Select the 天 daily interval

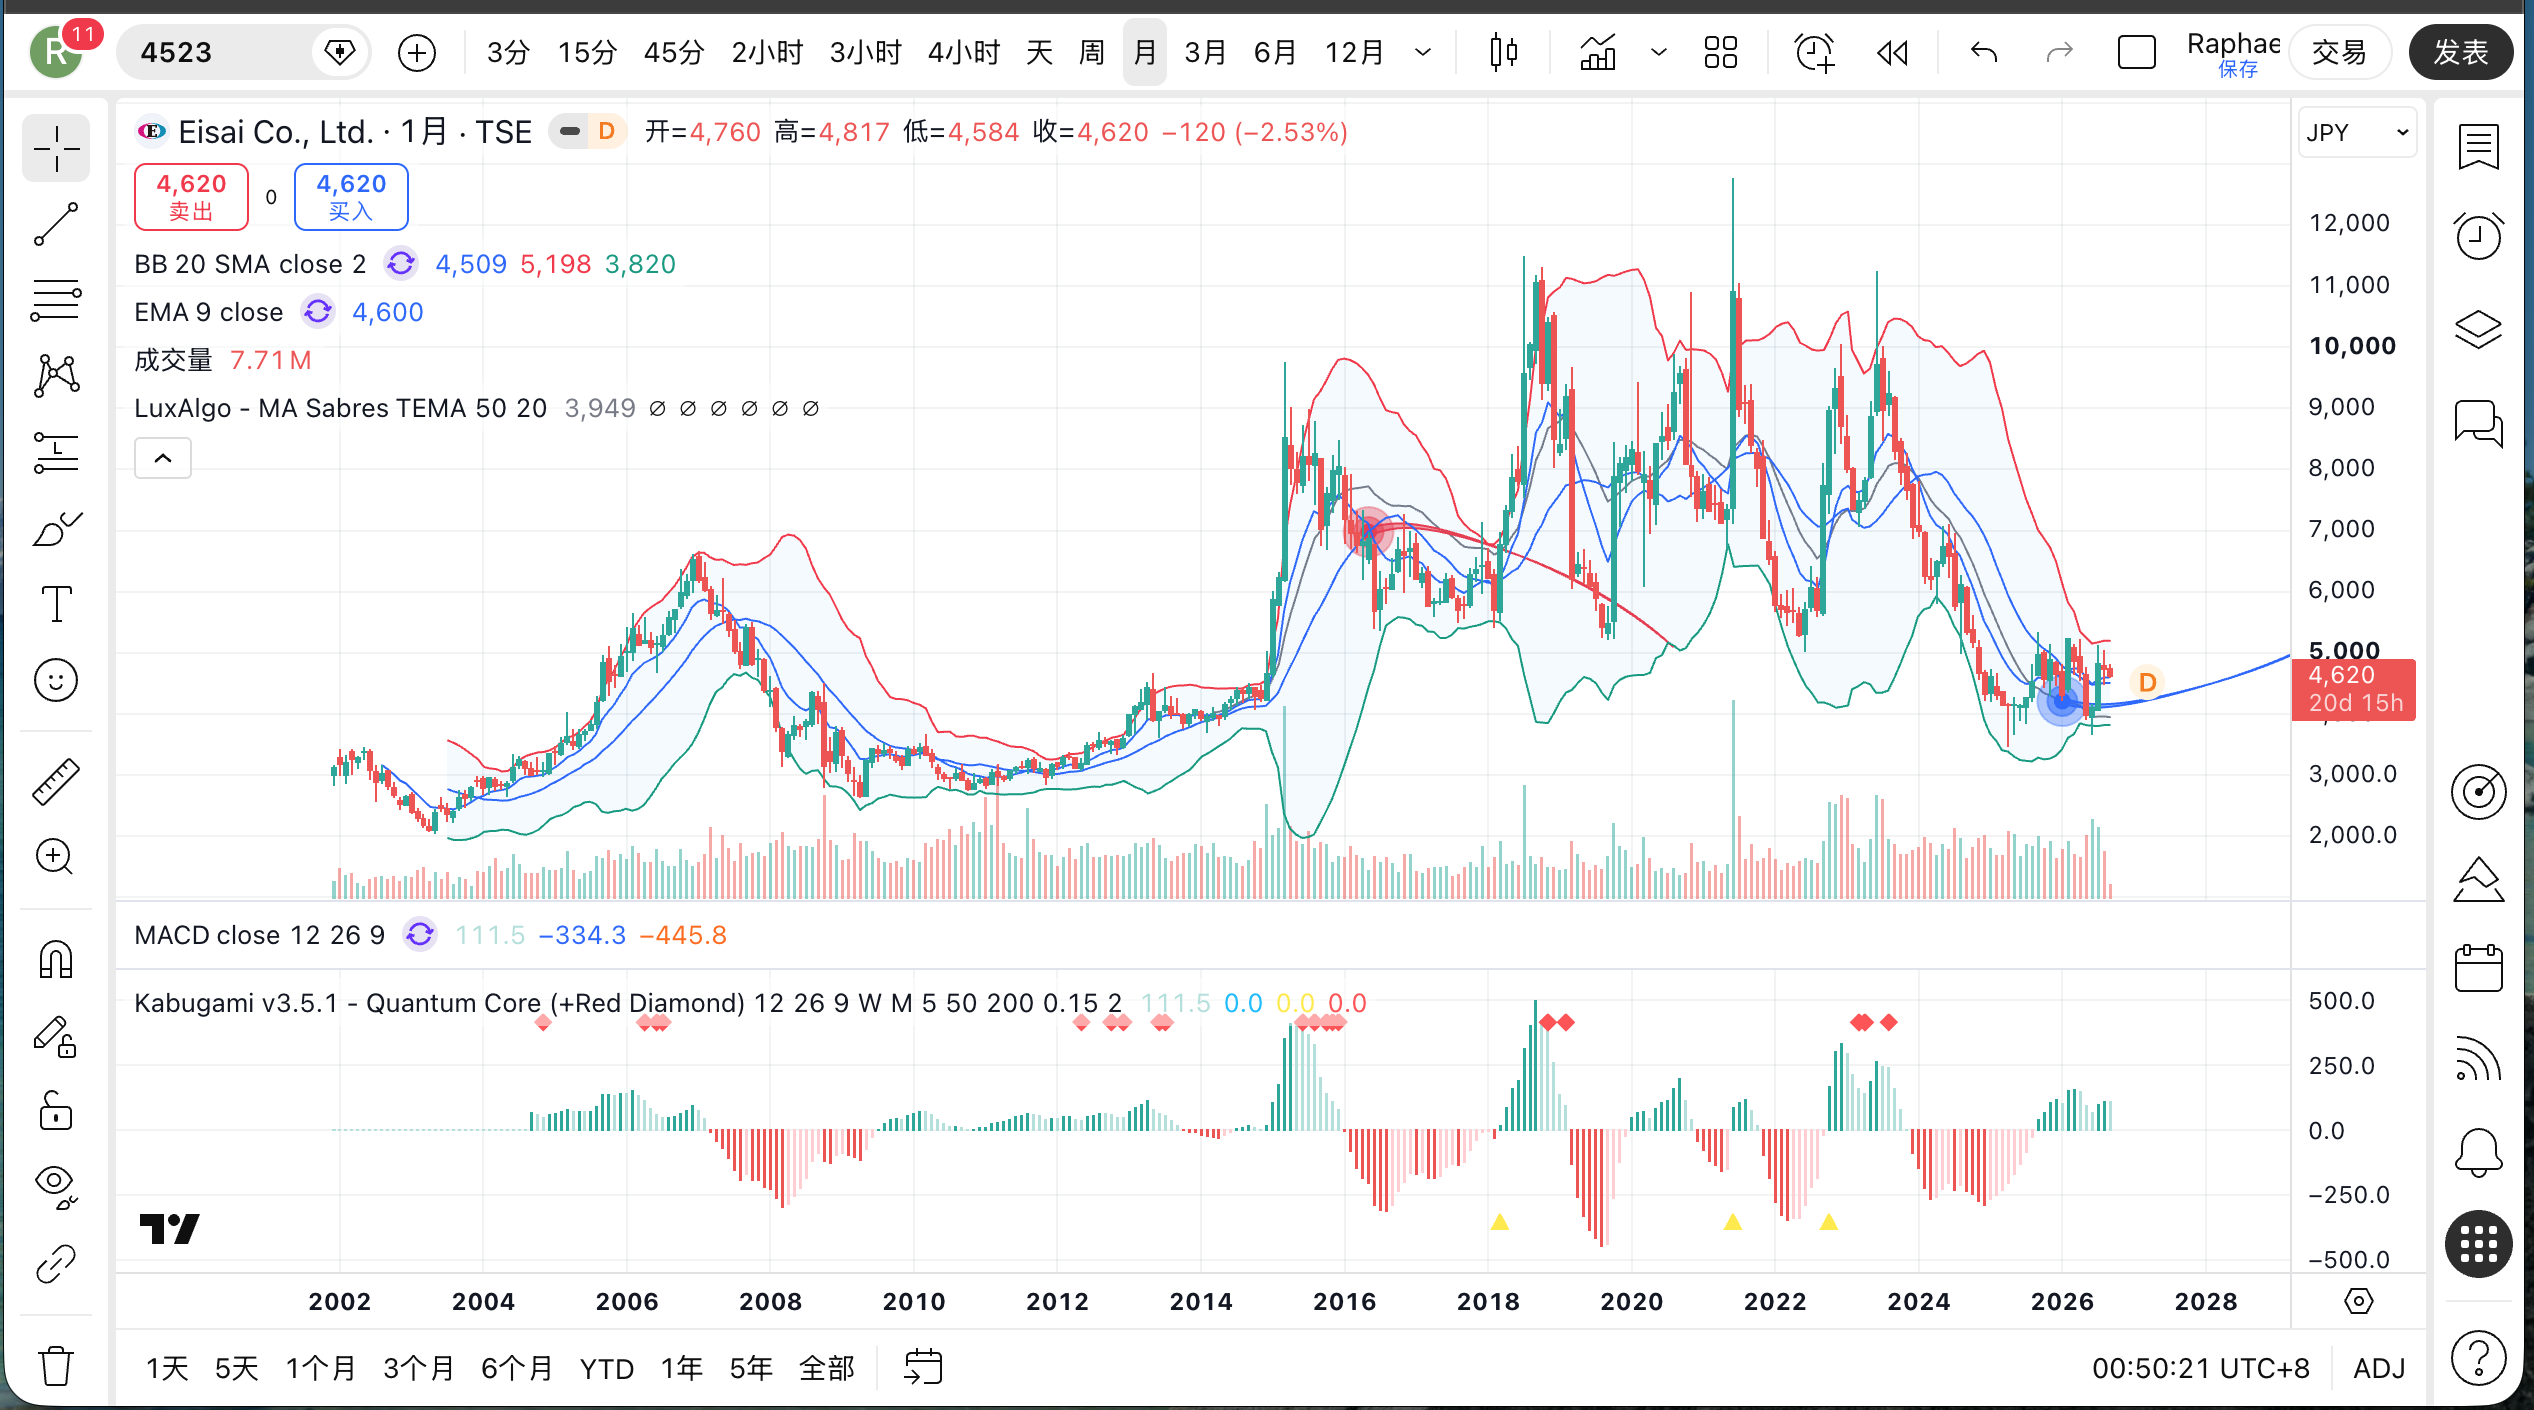(1039, 52)
